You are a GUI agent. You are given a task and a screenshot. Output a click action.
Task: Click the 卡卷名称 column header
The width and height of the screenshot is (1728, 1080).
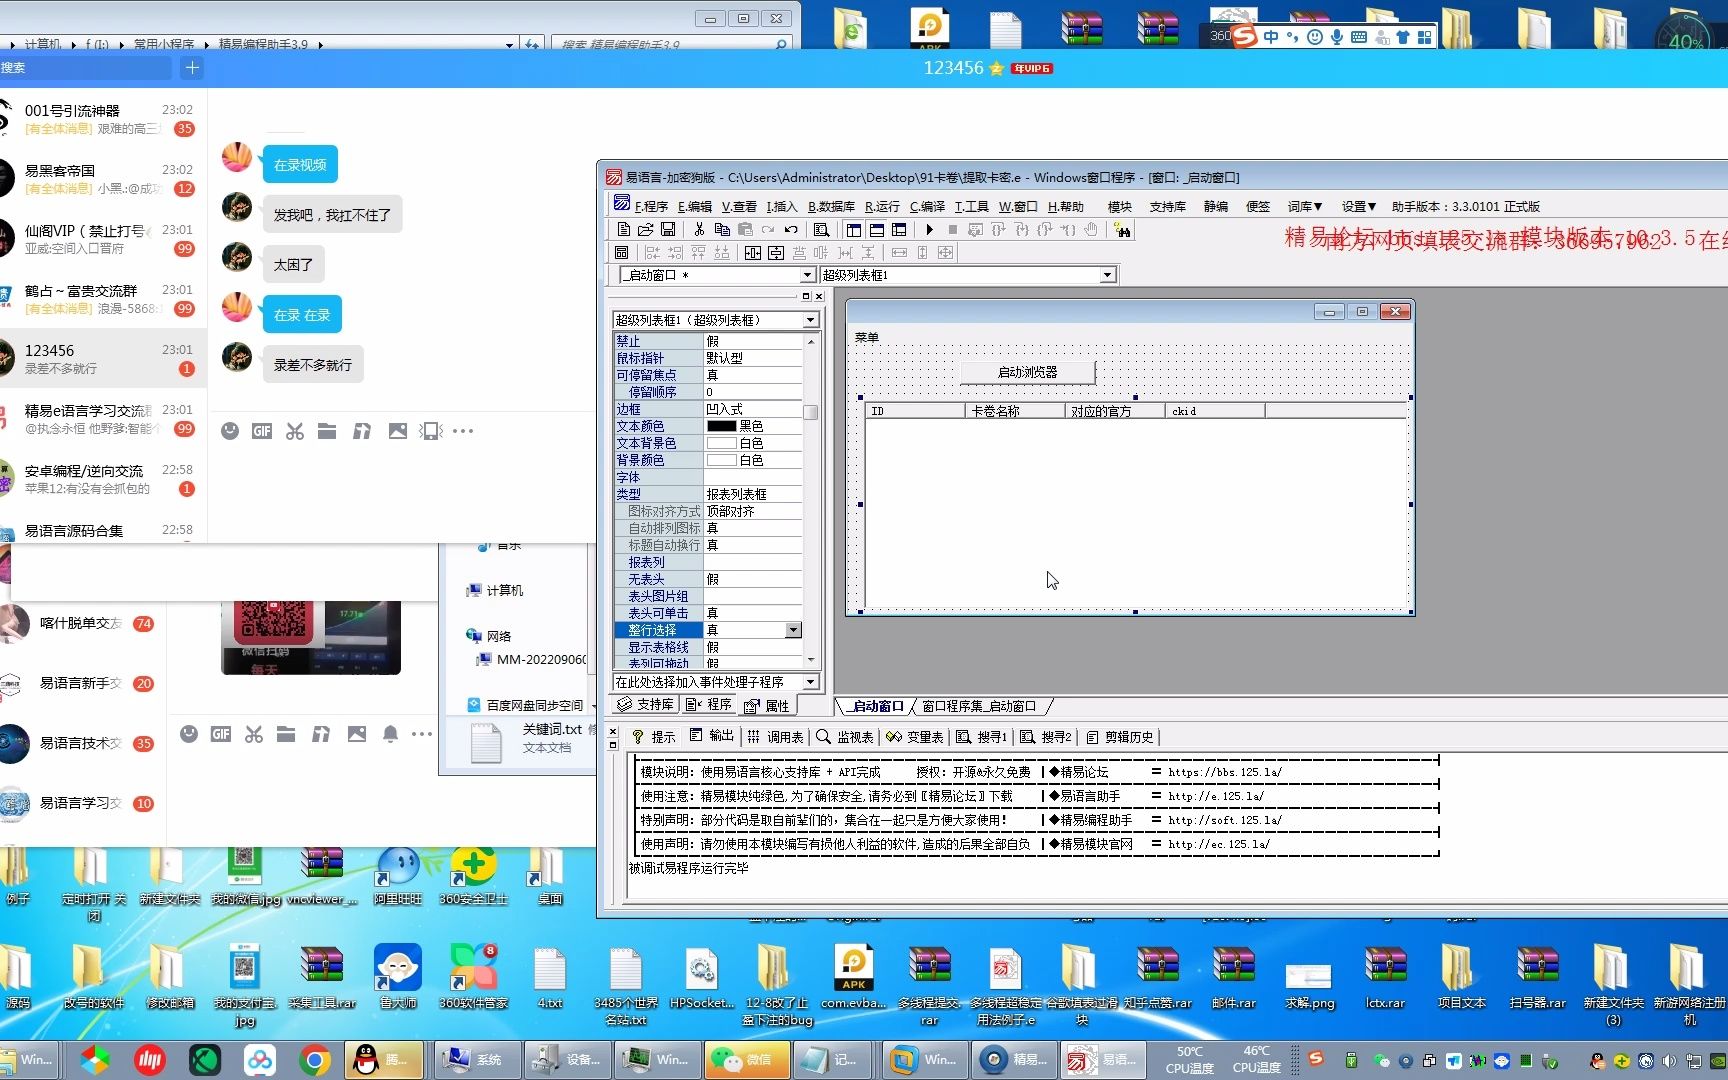[x=1015, y=411]
